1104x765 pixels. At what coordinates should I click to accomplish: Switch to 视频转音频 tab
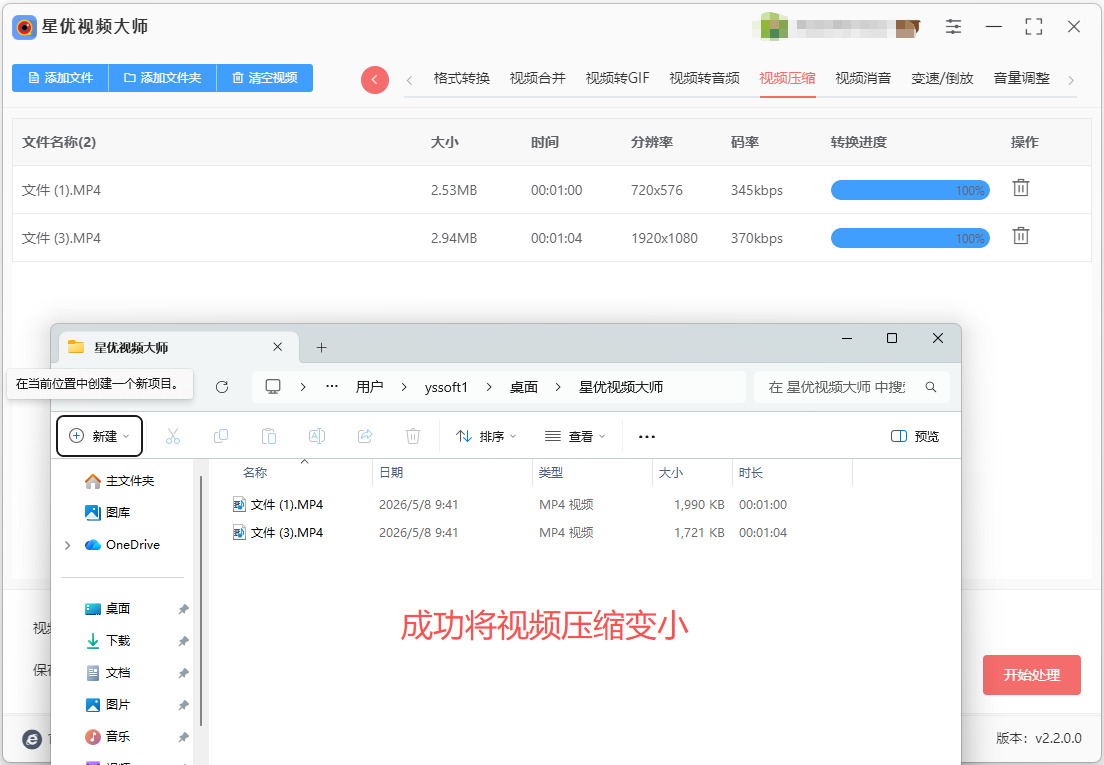coord(704,78)
